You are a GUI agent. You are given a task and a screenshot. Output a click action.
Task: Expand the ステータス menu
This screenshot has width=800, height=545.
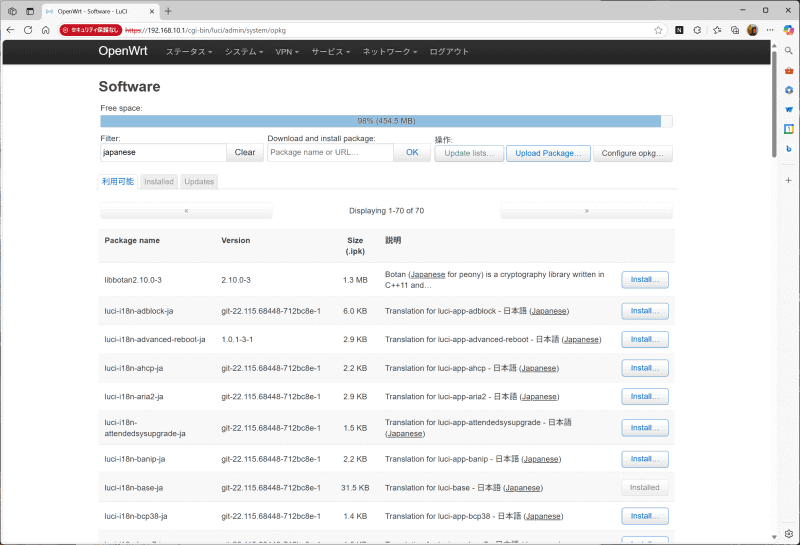[188, 52]
